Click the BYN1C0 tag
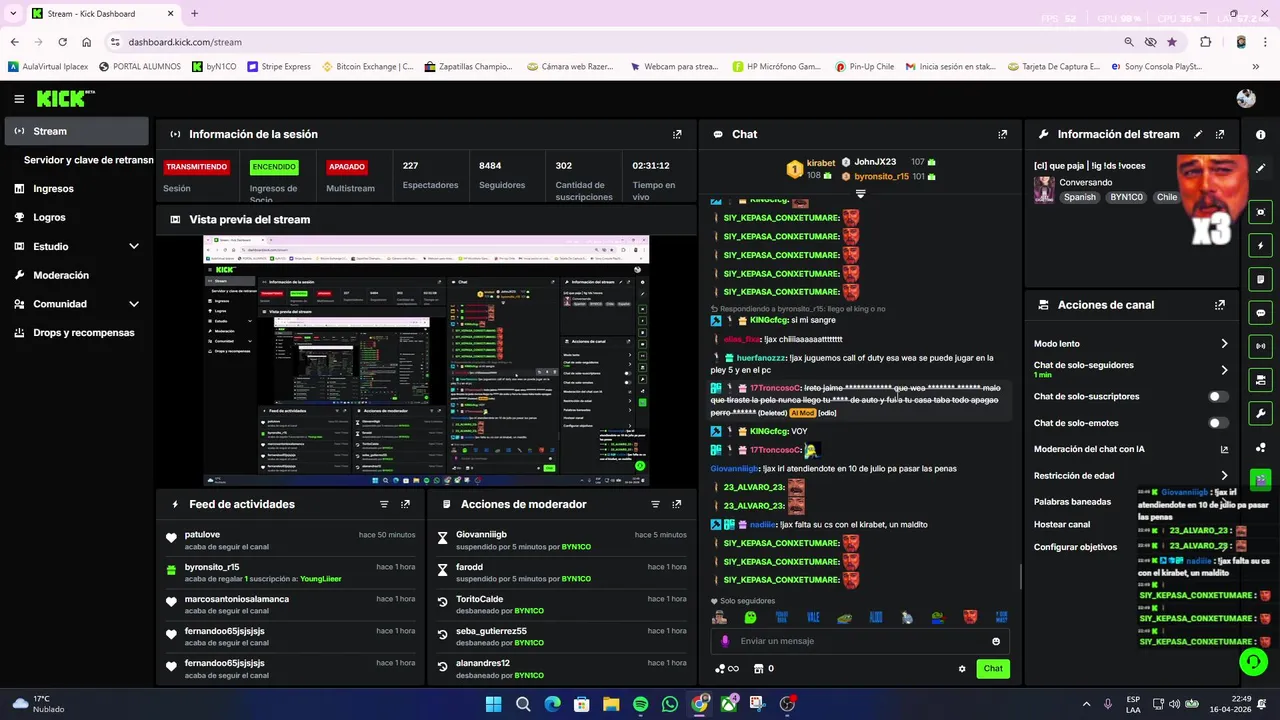1280x720 pixels. (1126, 198)
